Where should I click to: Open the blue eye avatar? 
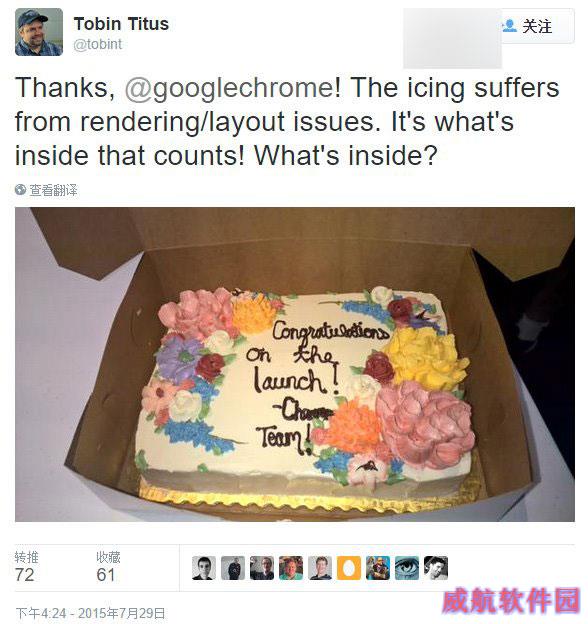(x=407, y=568)
